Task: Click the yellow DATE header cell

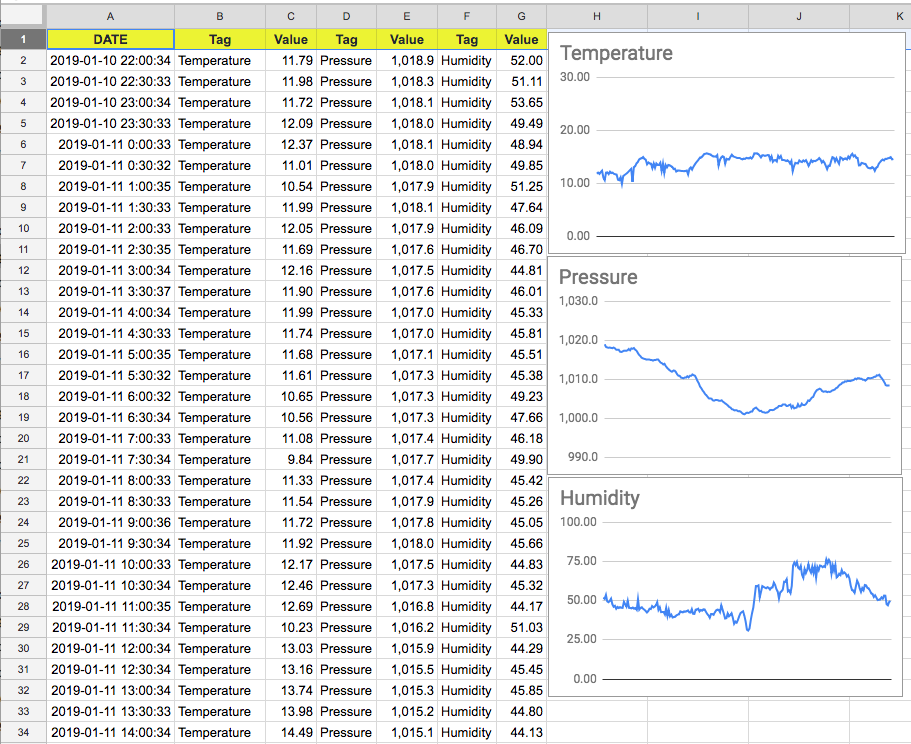Action: [x=110, y=39]
